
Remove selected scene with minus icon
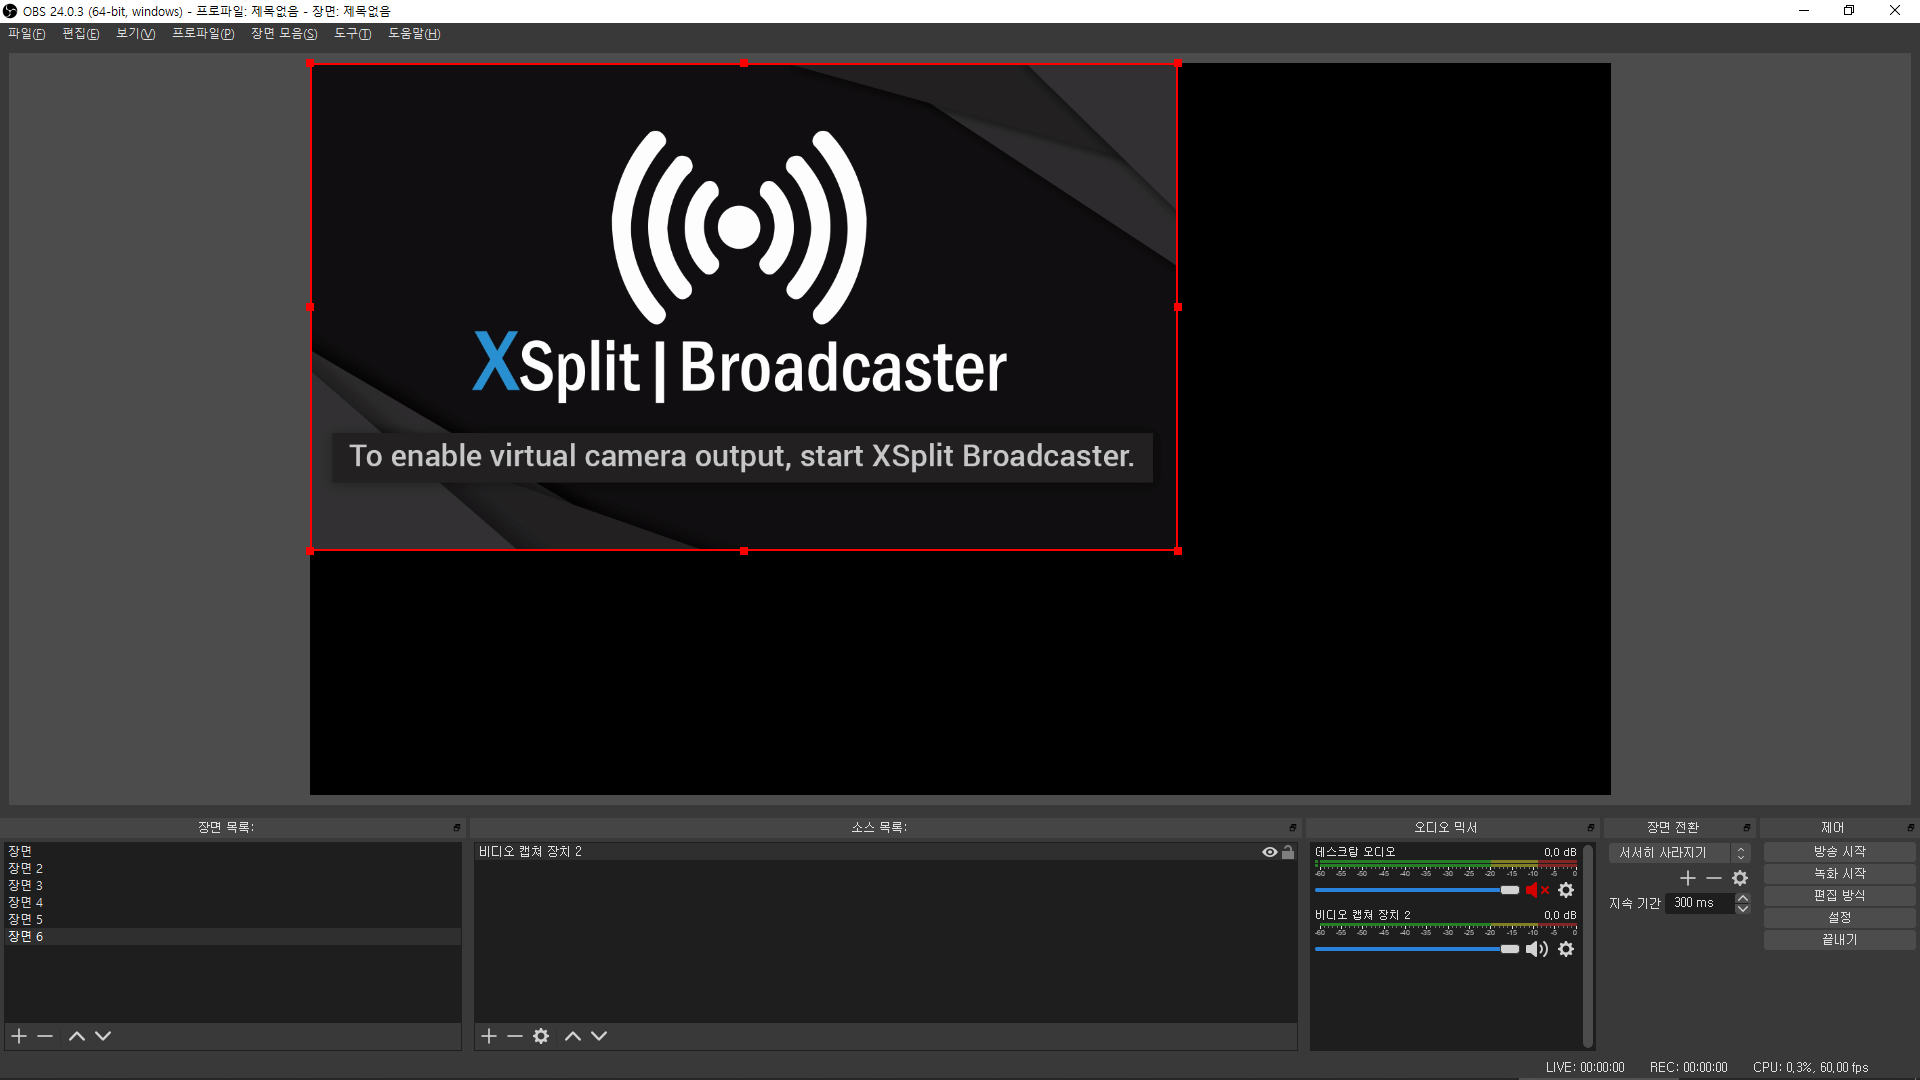(x=45, y=1036)
